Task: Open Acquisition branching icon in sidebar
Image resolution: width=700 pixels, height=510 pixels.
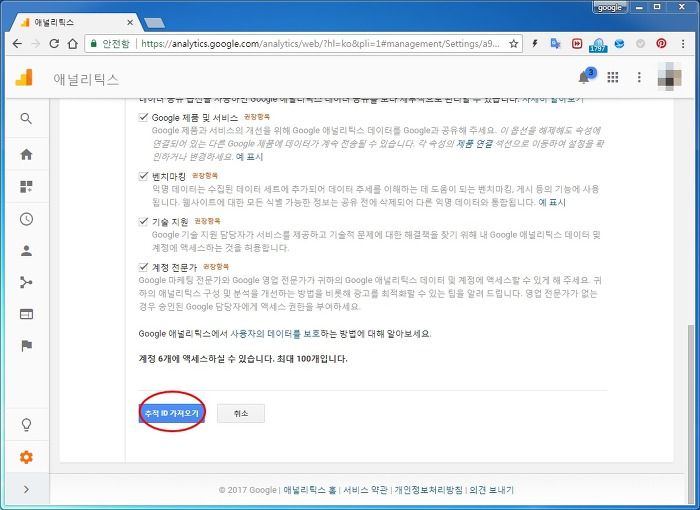Action: coord(26,282)
